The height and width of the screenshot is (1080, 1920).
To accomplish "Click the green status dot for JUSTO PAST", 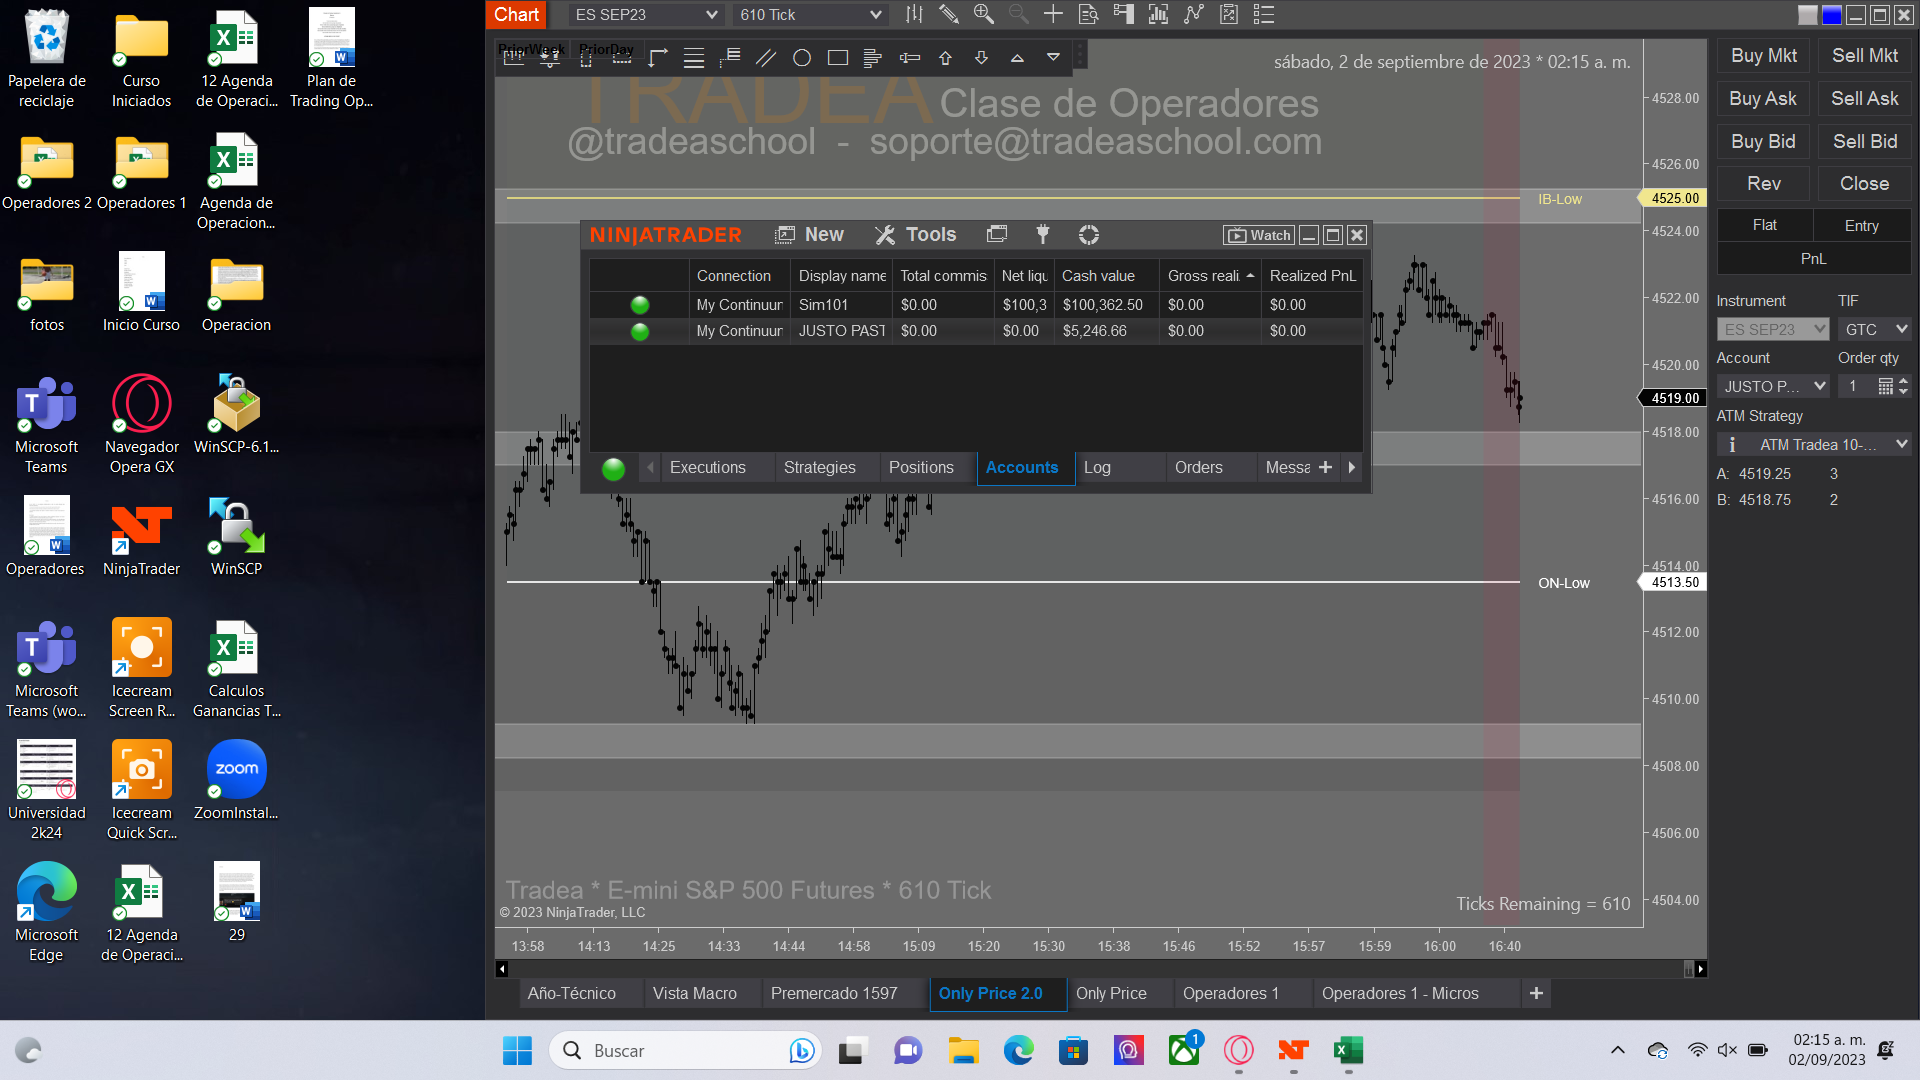I will click(640, 331).
